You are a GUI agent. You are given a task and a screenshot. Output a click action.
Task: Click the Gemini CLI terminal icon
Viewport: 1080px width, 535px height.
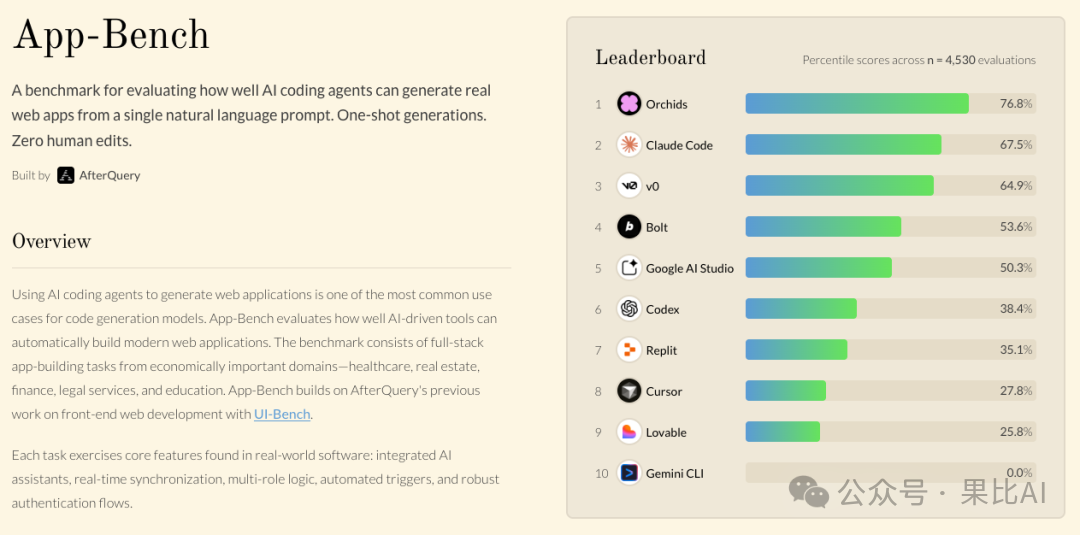(629, 473)
